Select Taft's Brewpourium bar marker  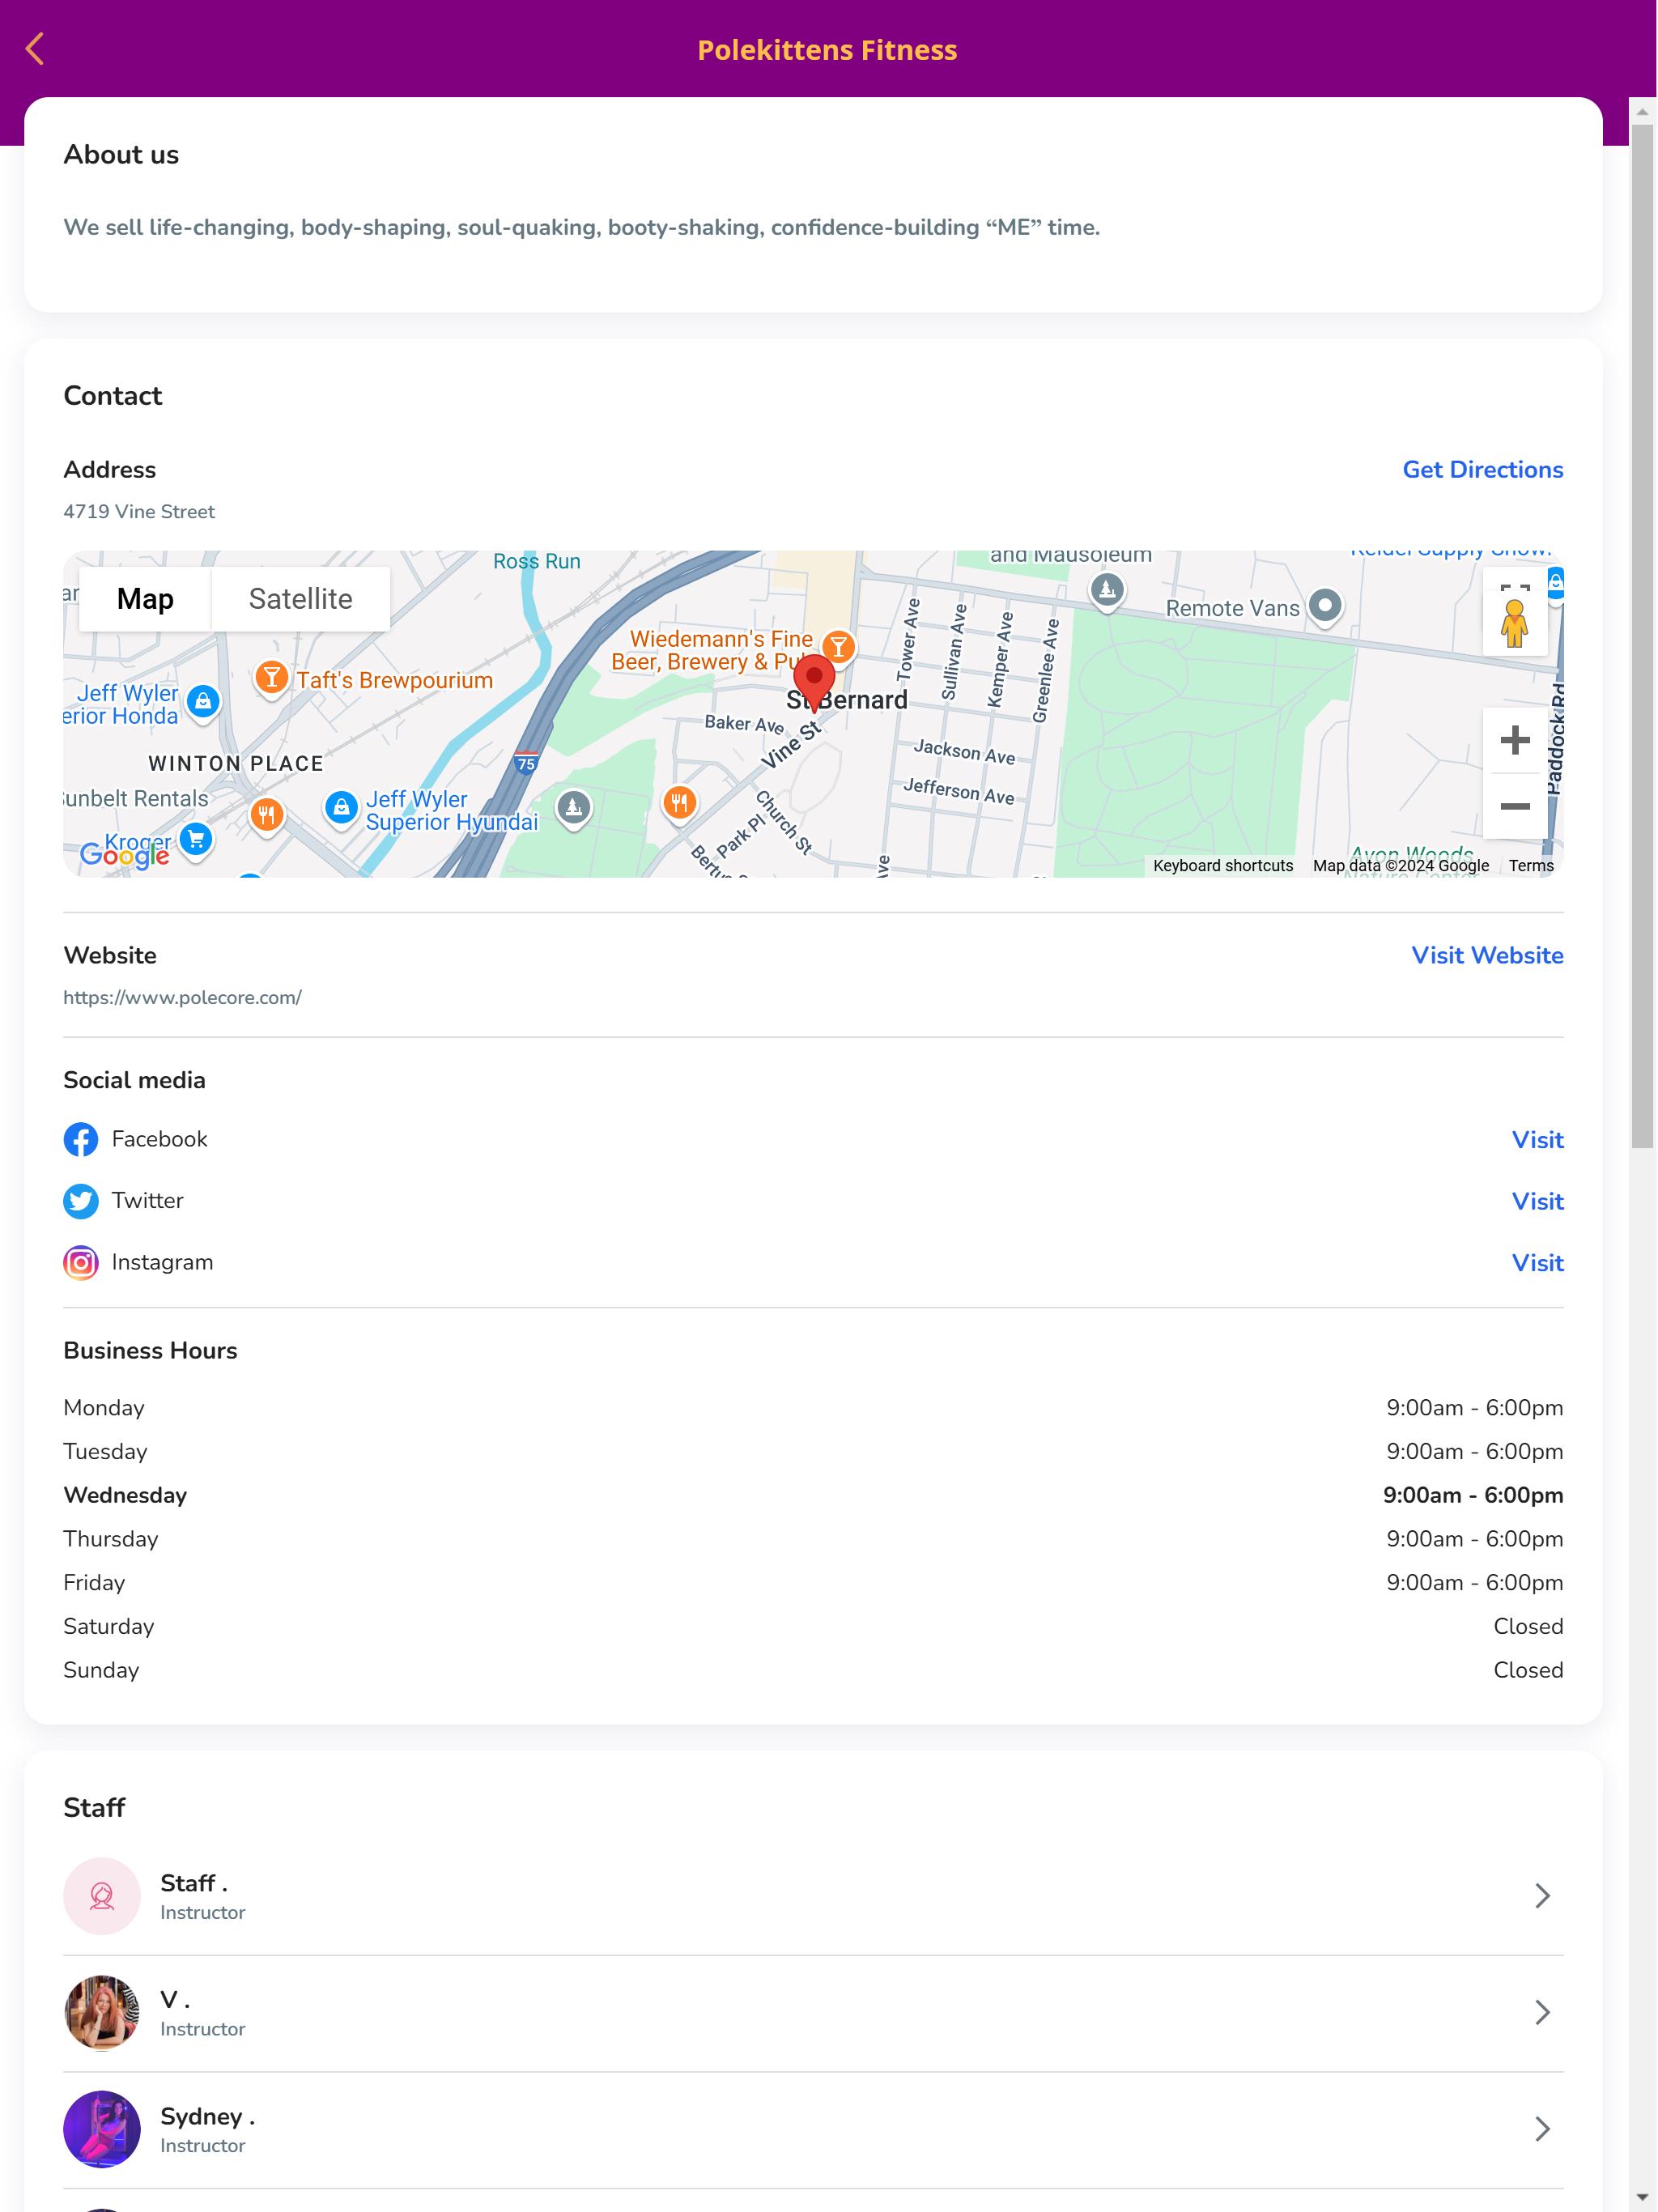coord(271,679)
